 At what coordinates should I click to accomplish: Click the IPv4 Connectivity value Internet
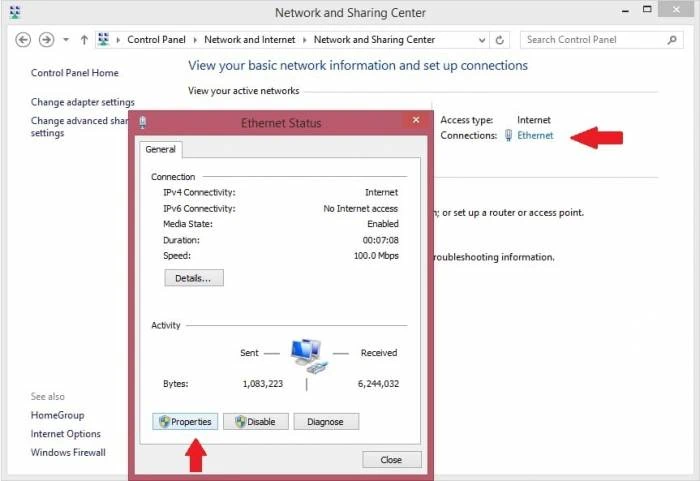coord(381,192)
